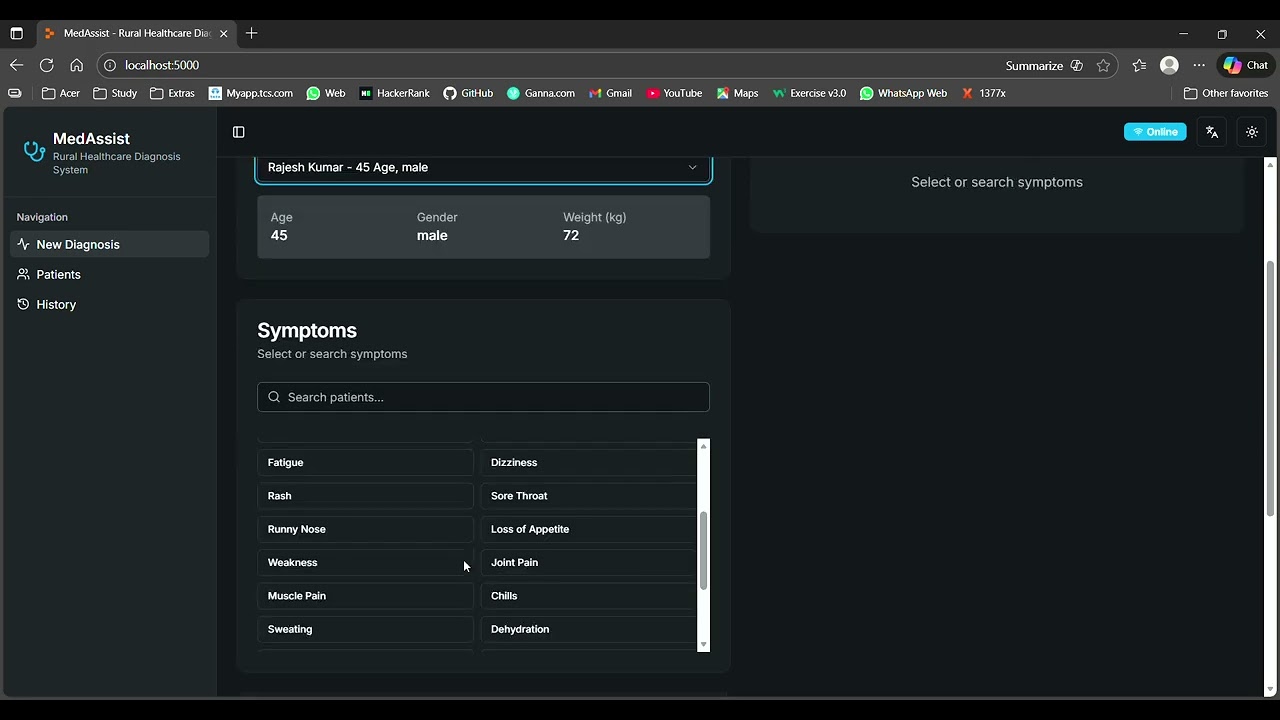This screenshot has width=1280, height=720.
Task: Toggle the Joint Pain symptom
Action: pyautogui.click(x=588, y=562)
